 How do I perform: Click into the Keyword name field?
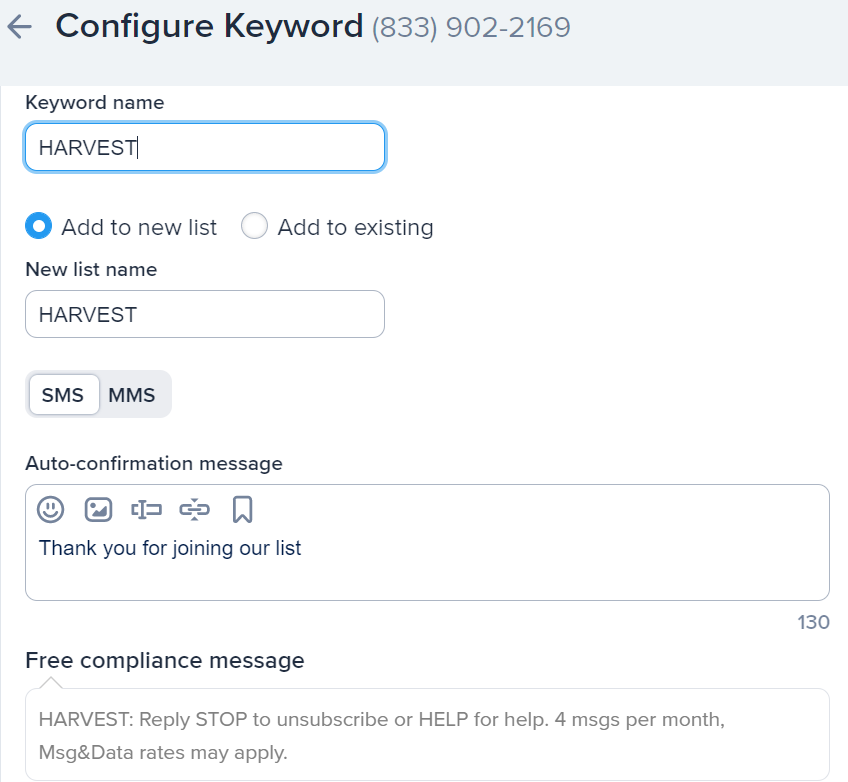(x=205, y=148)
